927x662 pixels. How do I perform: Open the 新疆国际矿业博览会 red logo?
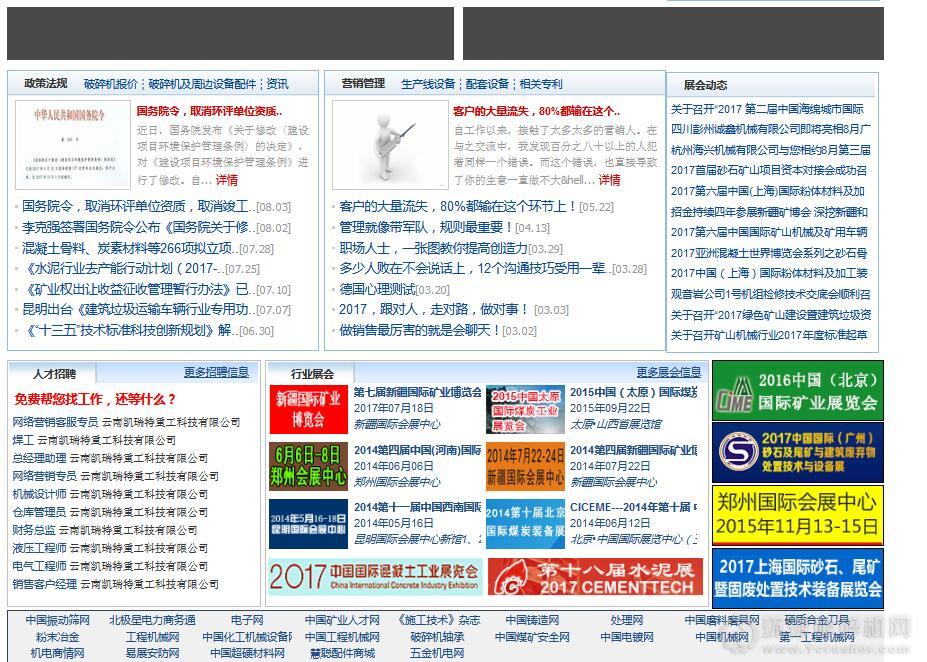pyautogui.click(x=308, y=408)
